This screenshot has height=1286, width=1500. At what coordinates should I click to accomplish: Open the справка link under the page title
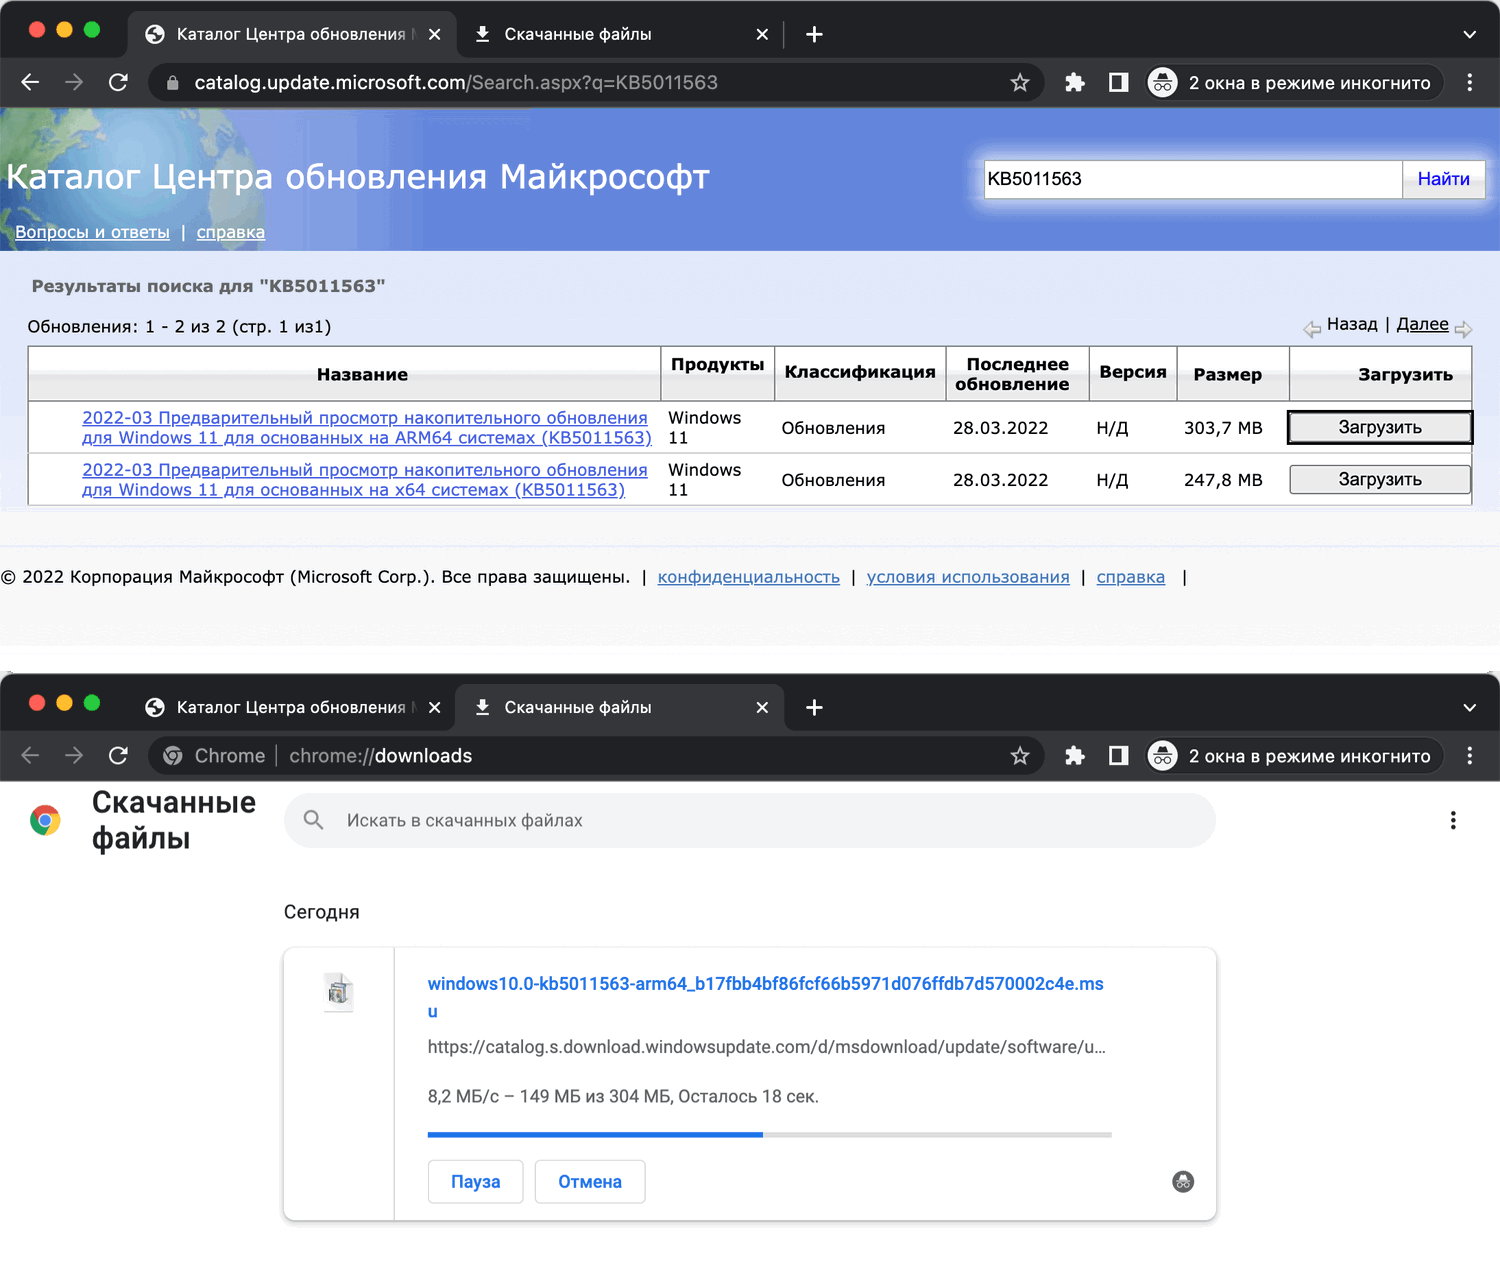(231, 232)
